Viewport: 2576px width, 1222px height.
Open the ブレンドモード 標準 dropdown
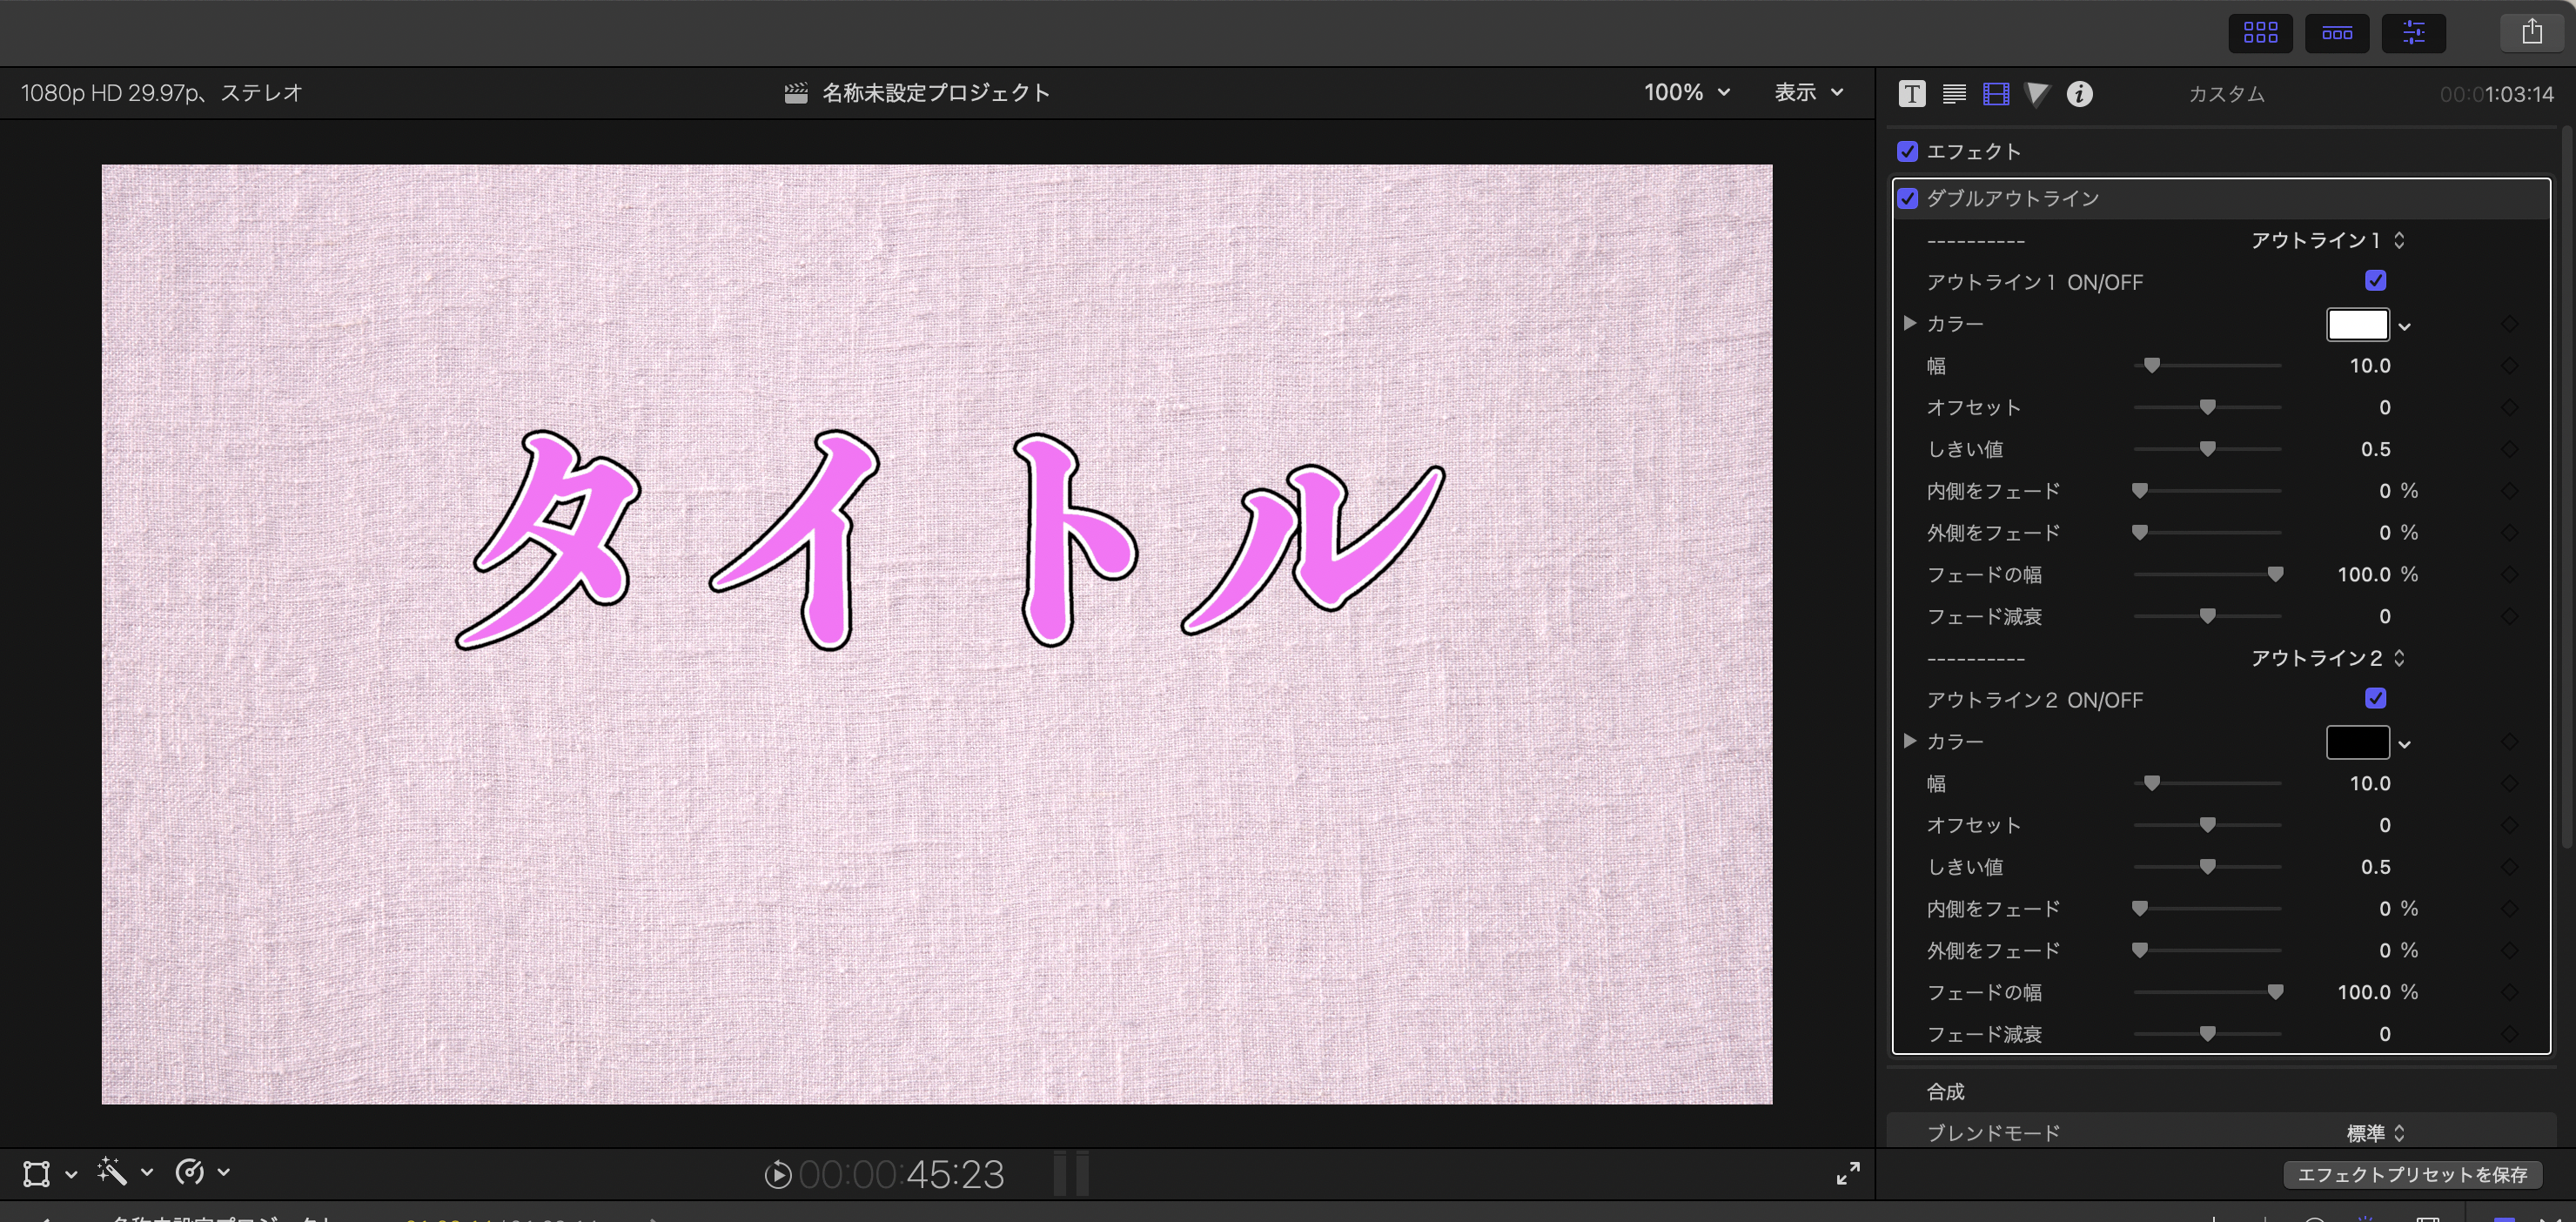pos(2374,1133)
